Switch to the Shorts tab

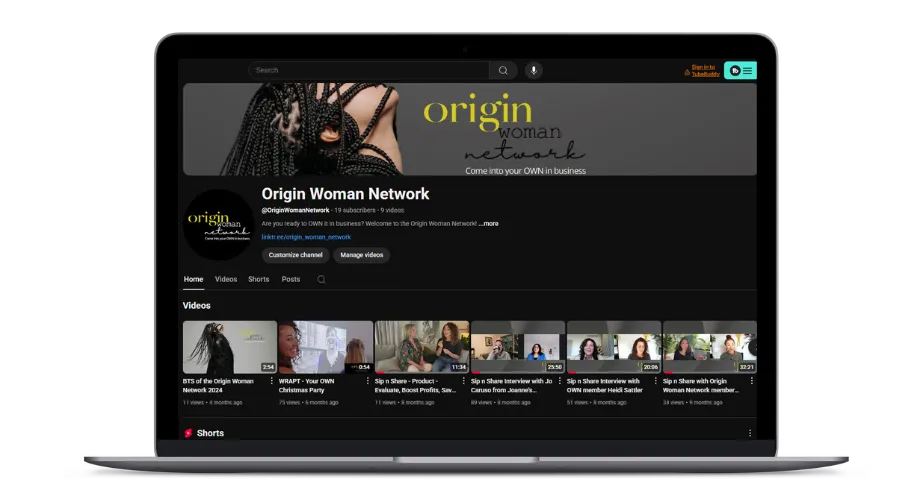(x=258, y=280)
